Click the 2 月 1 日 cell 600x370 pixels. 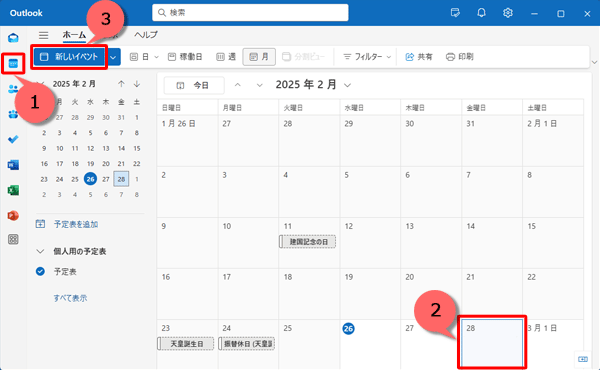(553, 140)
